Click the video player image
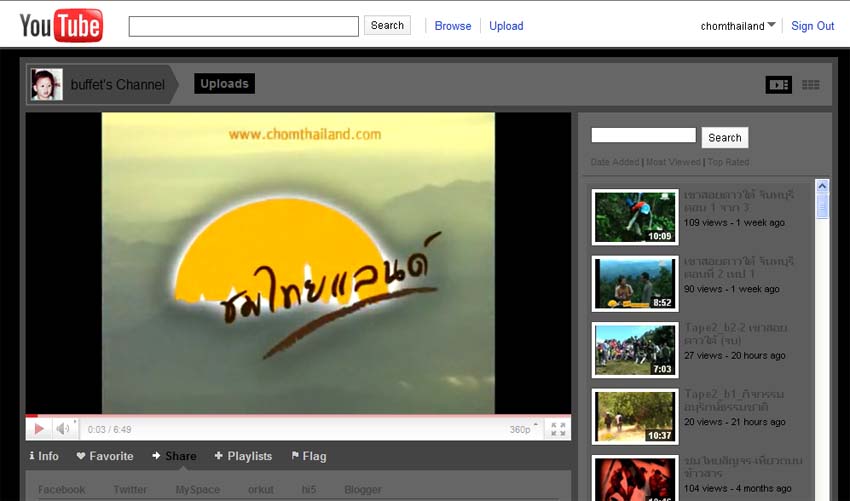The image size is (850, 501). click(298, 263)
